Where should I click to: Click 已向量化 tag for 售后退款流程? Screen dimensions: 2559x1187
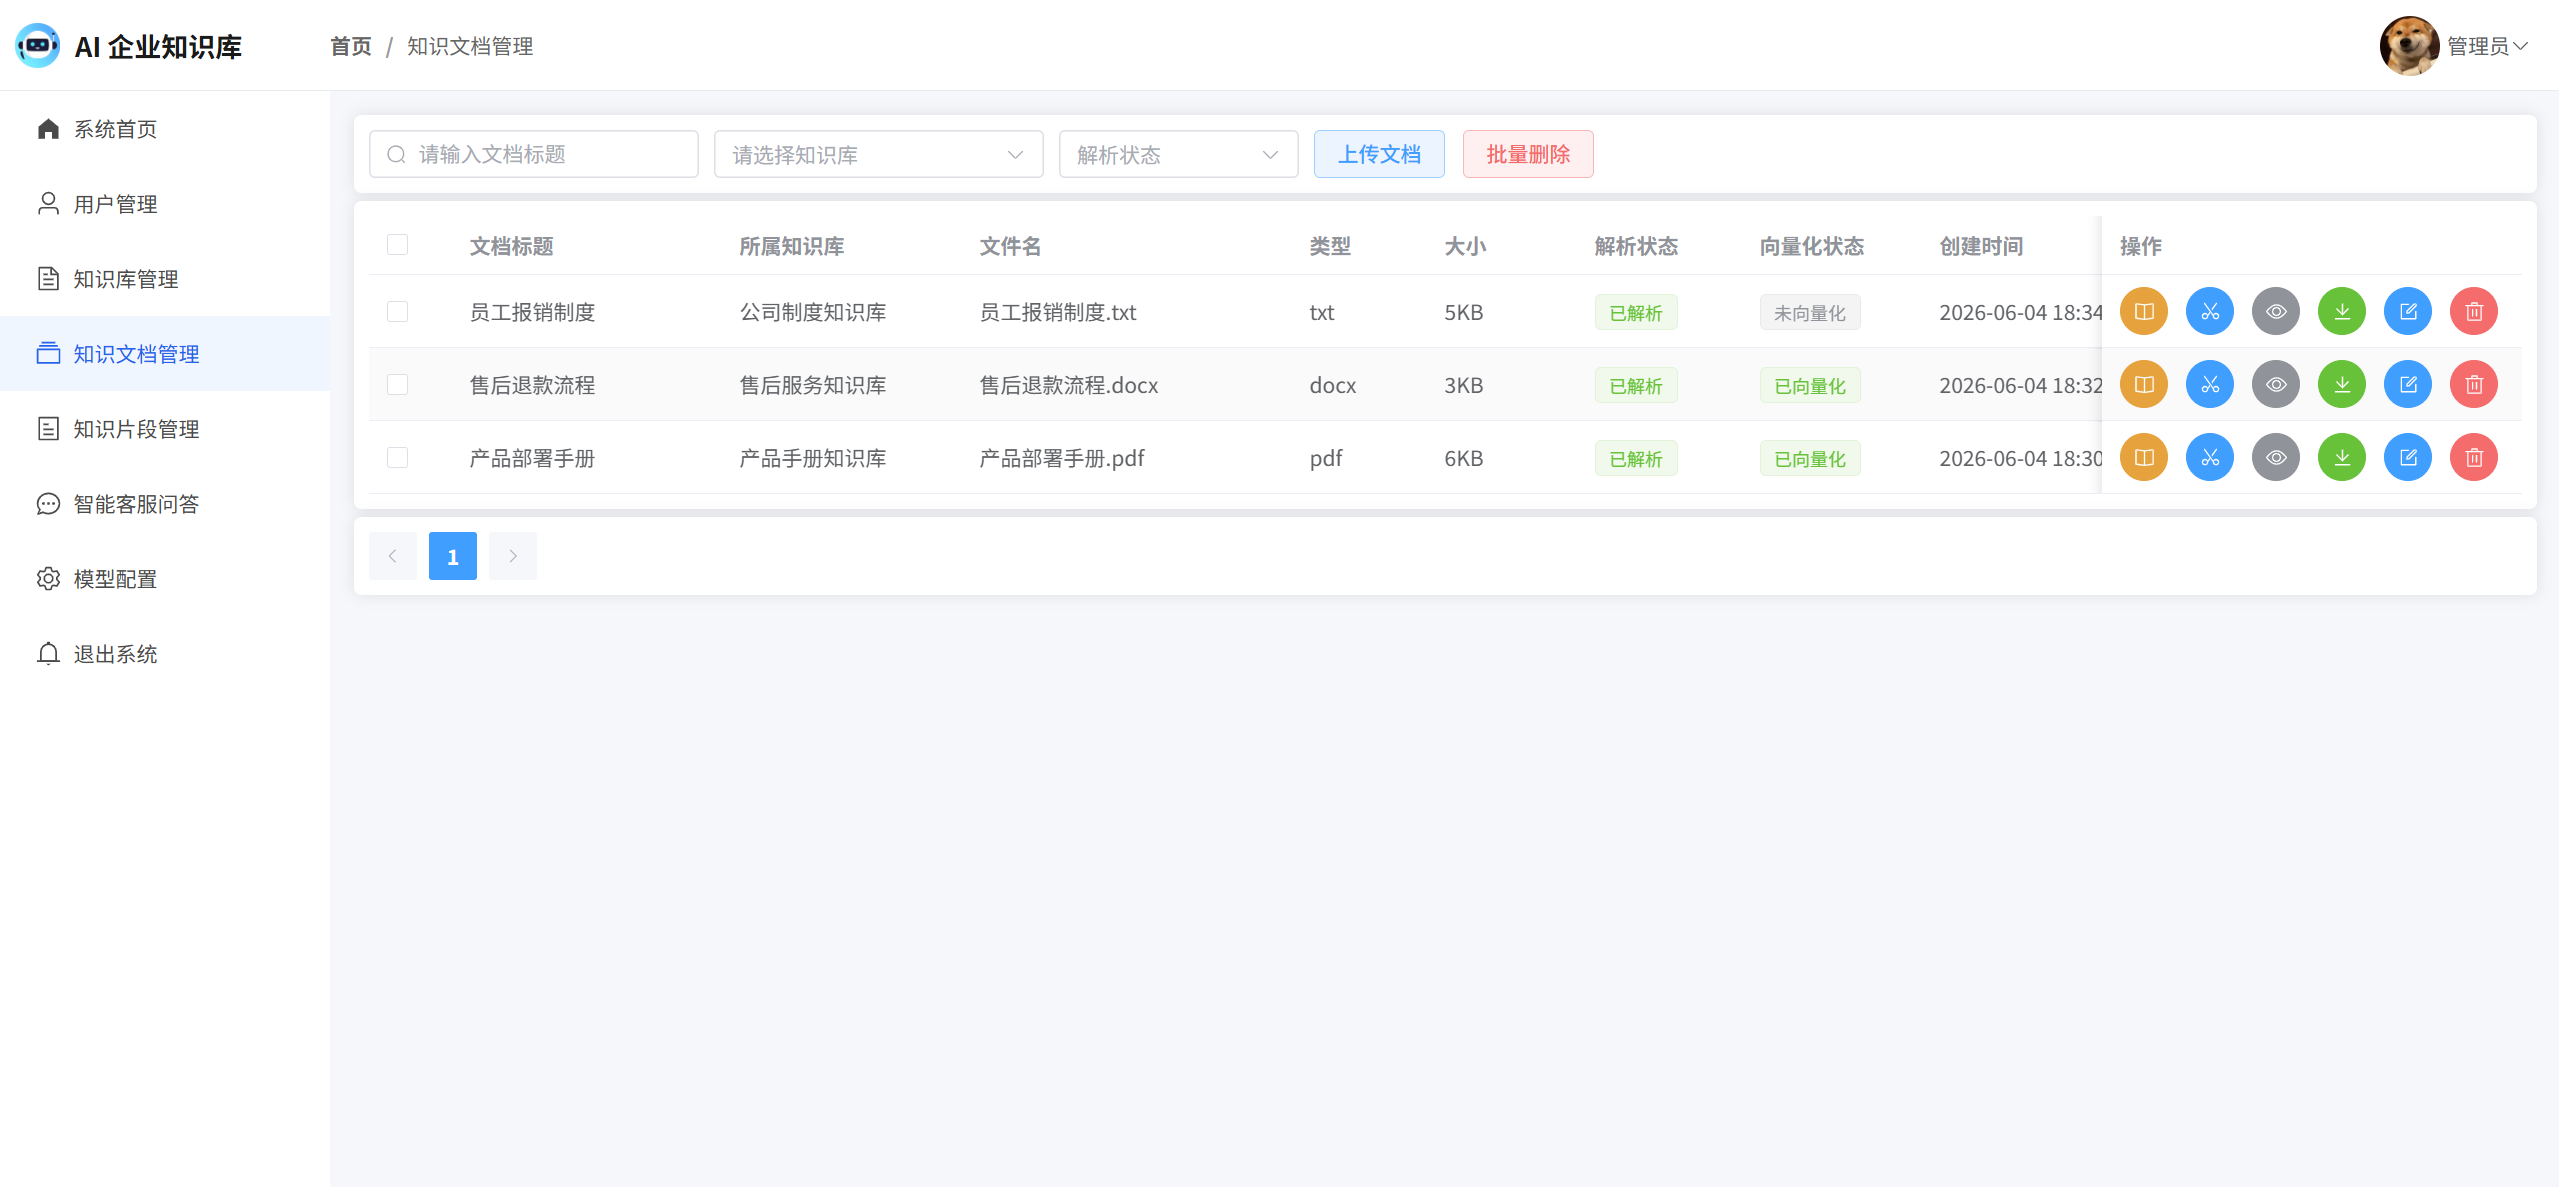[x=1810, y=386]
